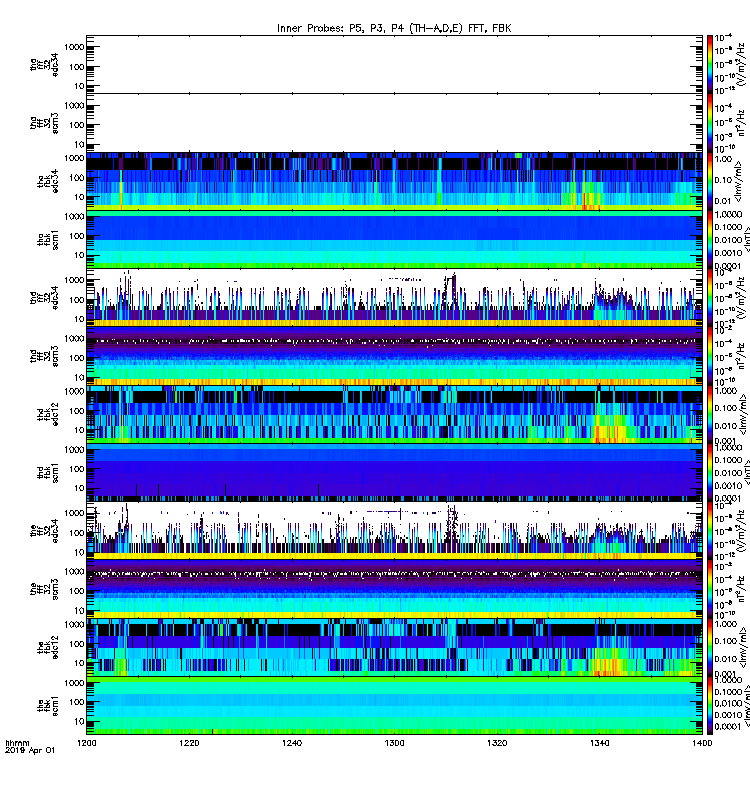This screenshot has width=750, height=800.
Task: Click the "hhmm" axis unit label
Action: coord(17,743)
